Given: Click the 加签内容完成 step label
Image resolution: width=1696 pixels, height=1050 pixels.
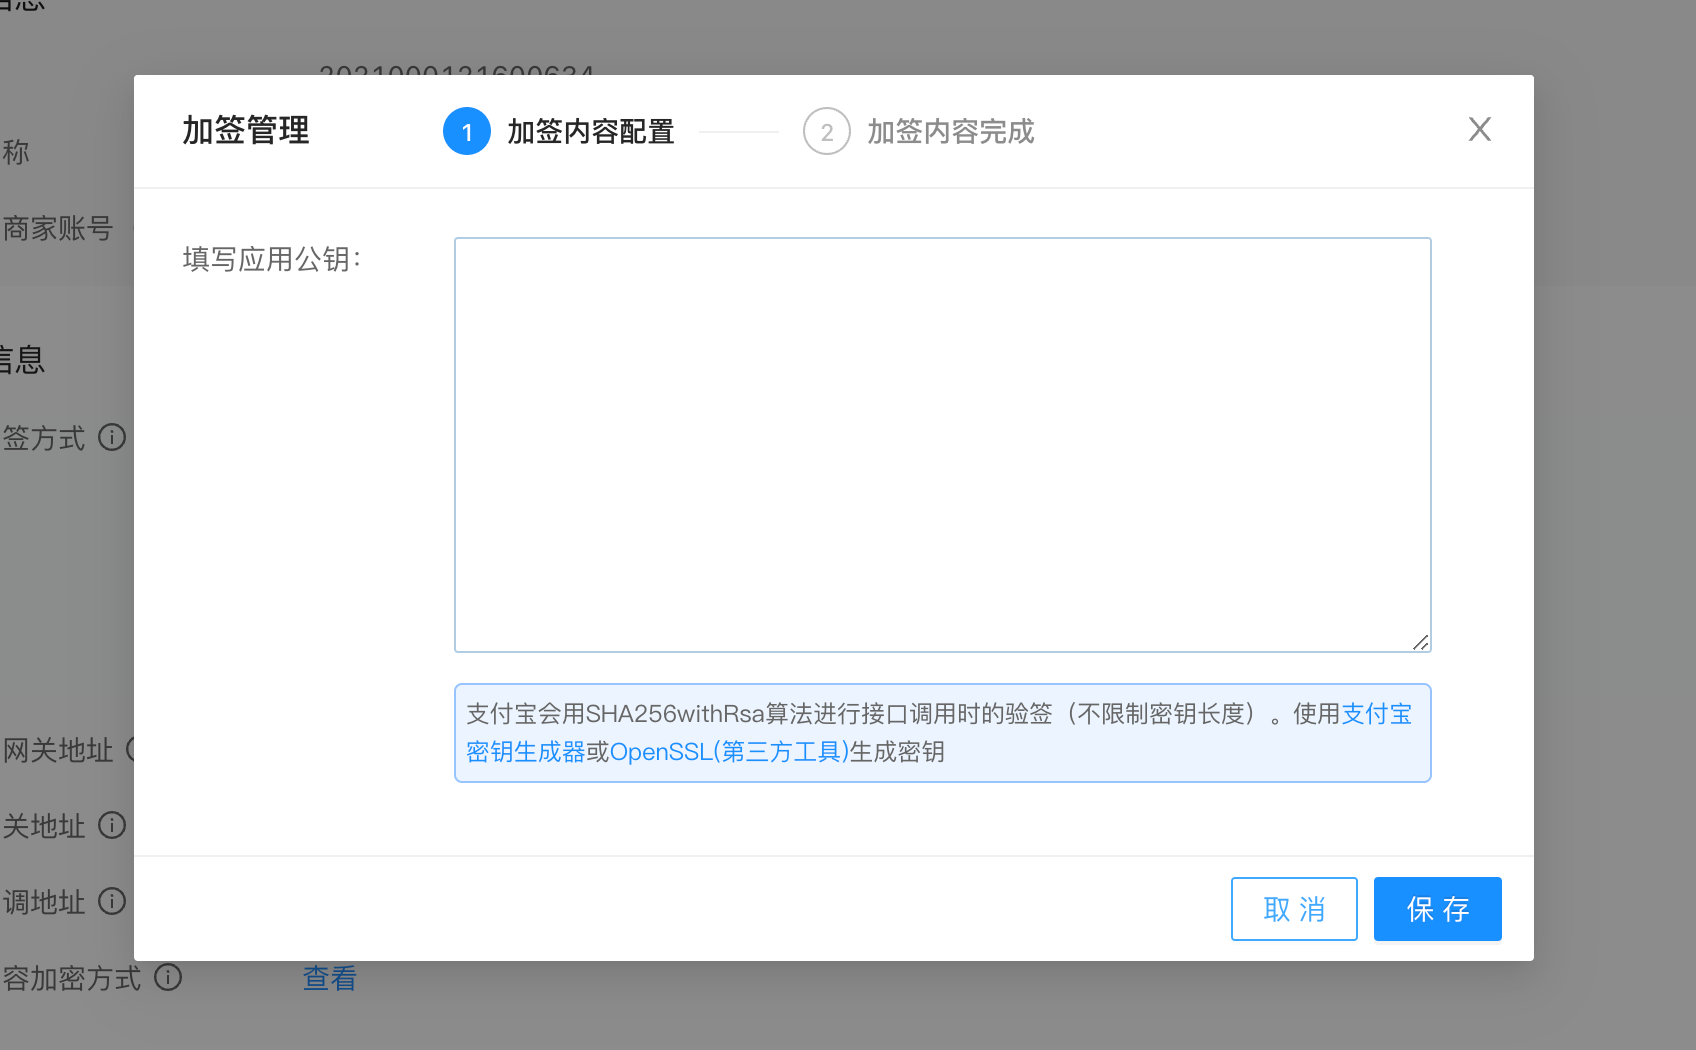Looking at the screenshot, I should [951, 131].
